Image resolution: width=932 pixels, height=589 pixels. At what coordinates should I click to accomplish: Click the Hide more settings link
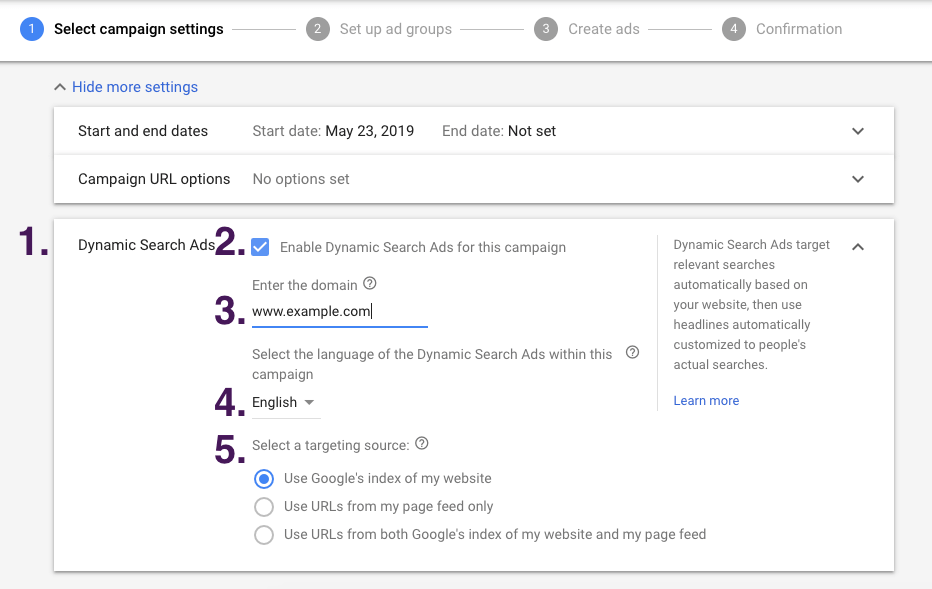pyautogui.click(x=135, y=87)
